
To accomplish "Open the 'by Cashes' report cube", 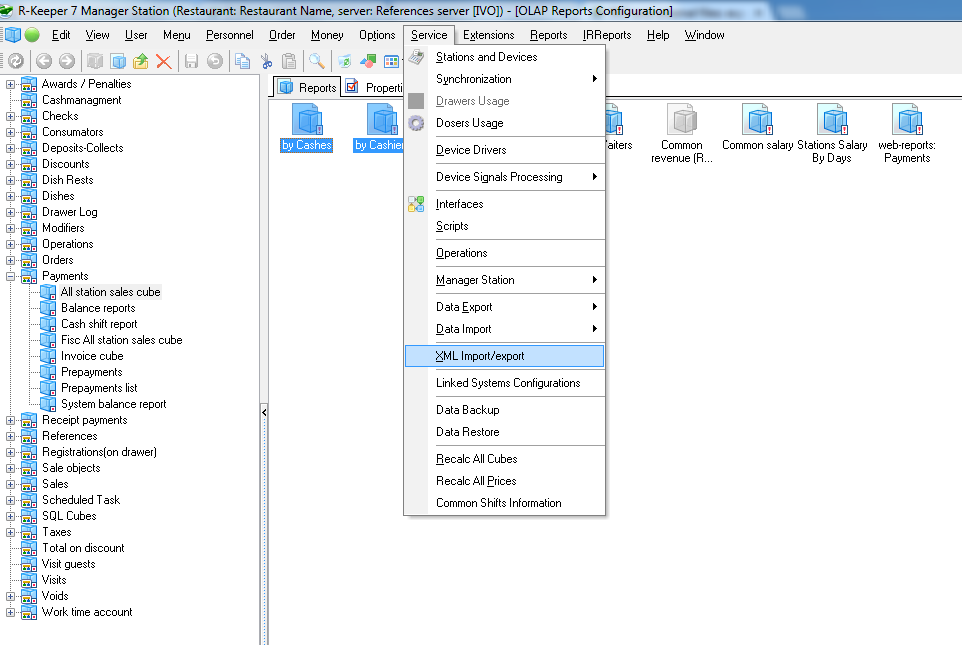I will click(x=306, y=122).
